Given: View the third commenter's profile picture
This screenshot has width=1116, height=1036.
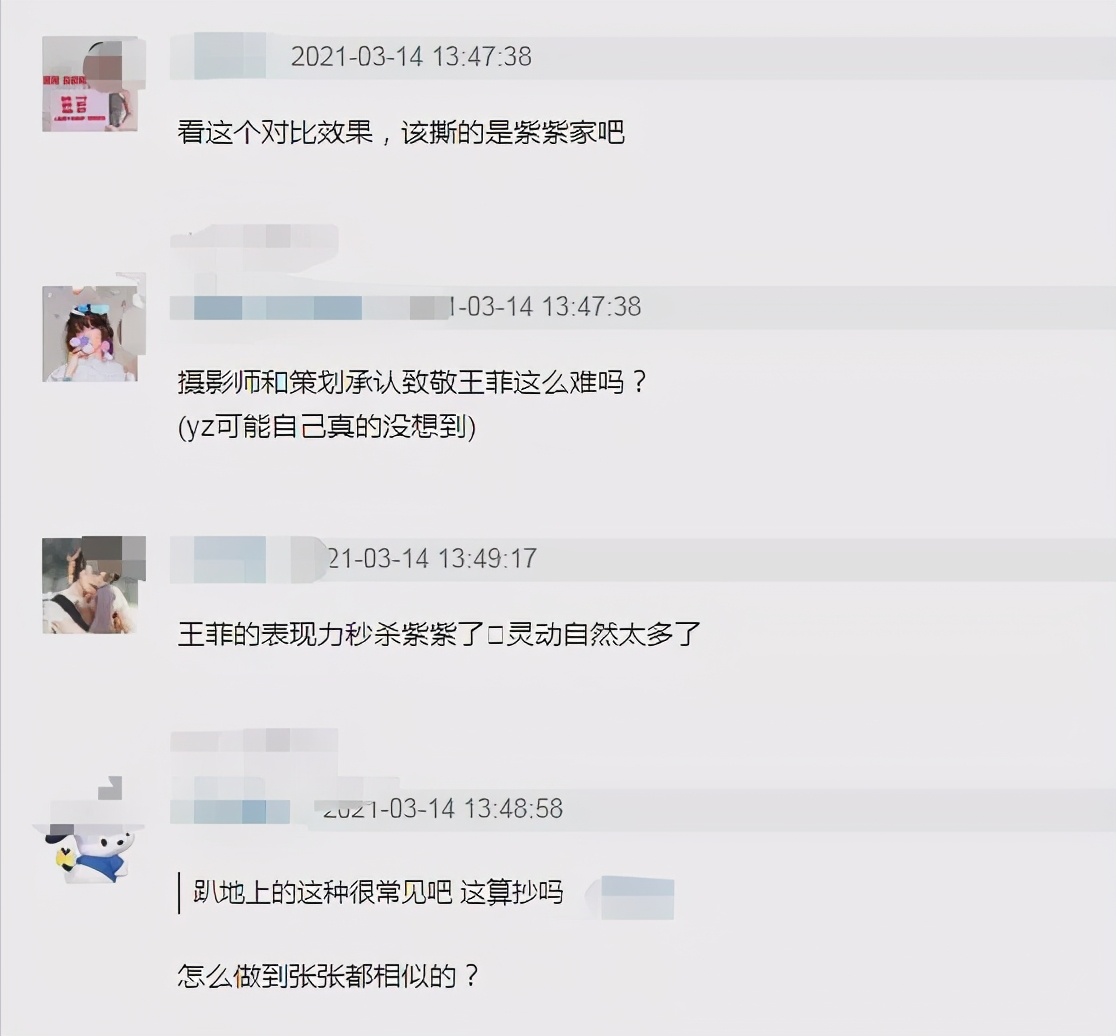Looking at the screenshot, I should coord(90,586).
